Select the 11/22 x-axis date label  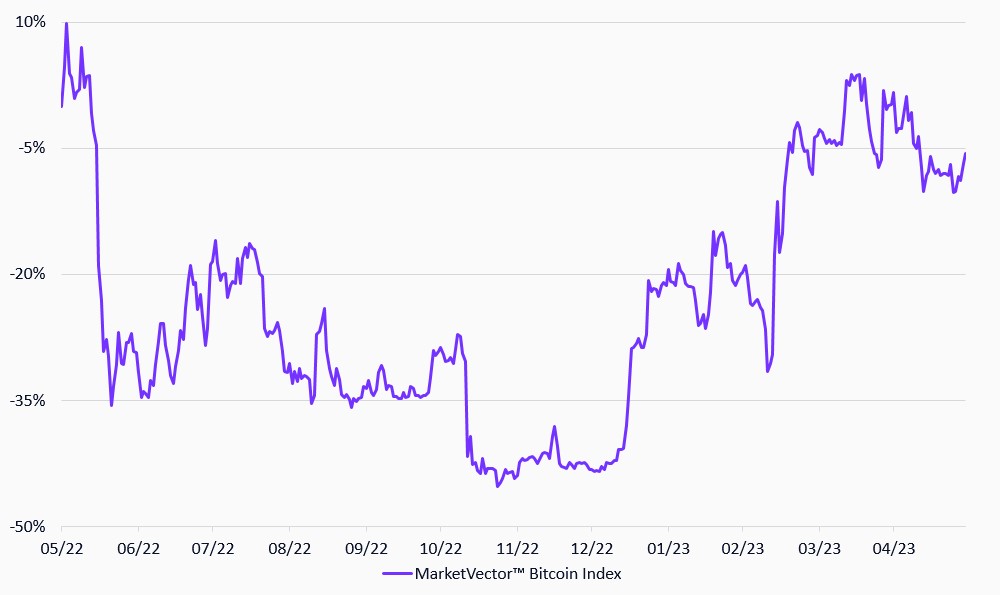click(x=516, y=548)
